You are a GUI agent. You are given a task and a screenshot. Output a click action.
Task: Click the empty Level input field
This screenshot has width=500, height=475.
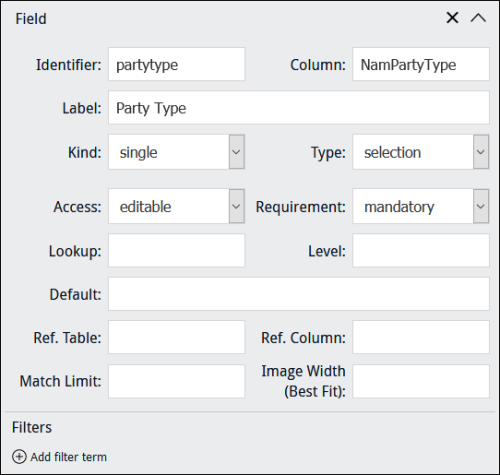[421, 250]
